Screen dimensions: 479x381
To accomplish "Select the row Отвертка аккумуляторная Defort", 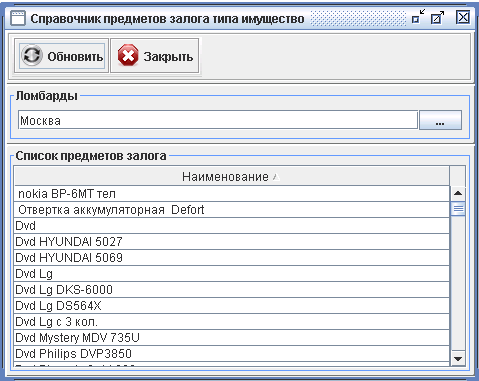I will point(232,210).
